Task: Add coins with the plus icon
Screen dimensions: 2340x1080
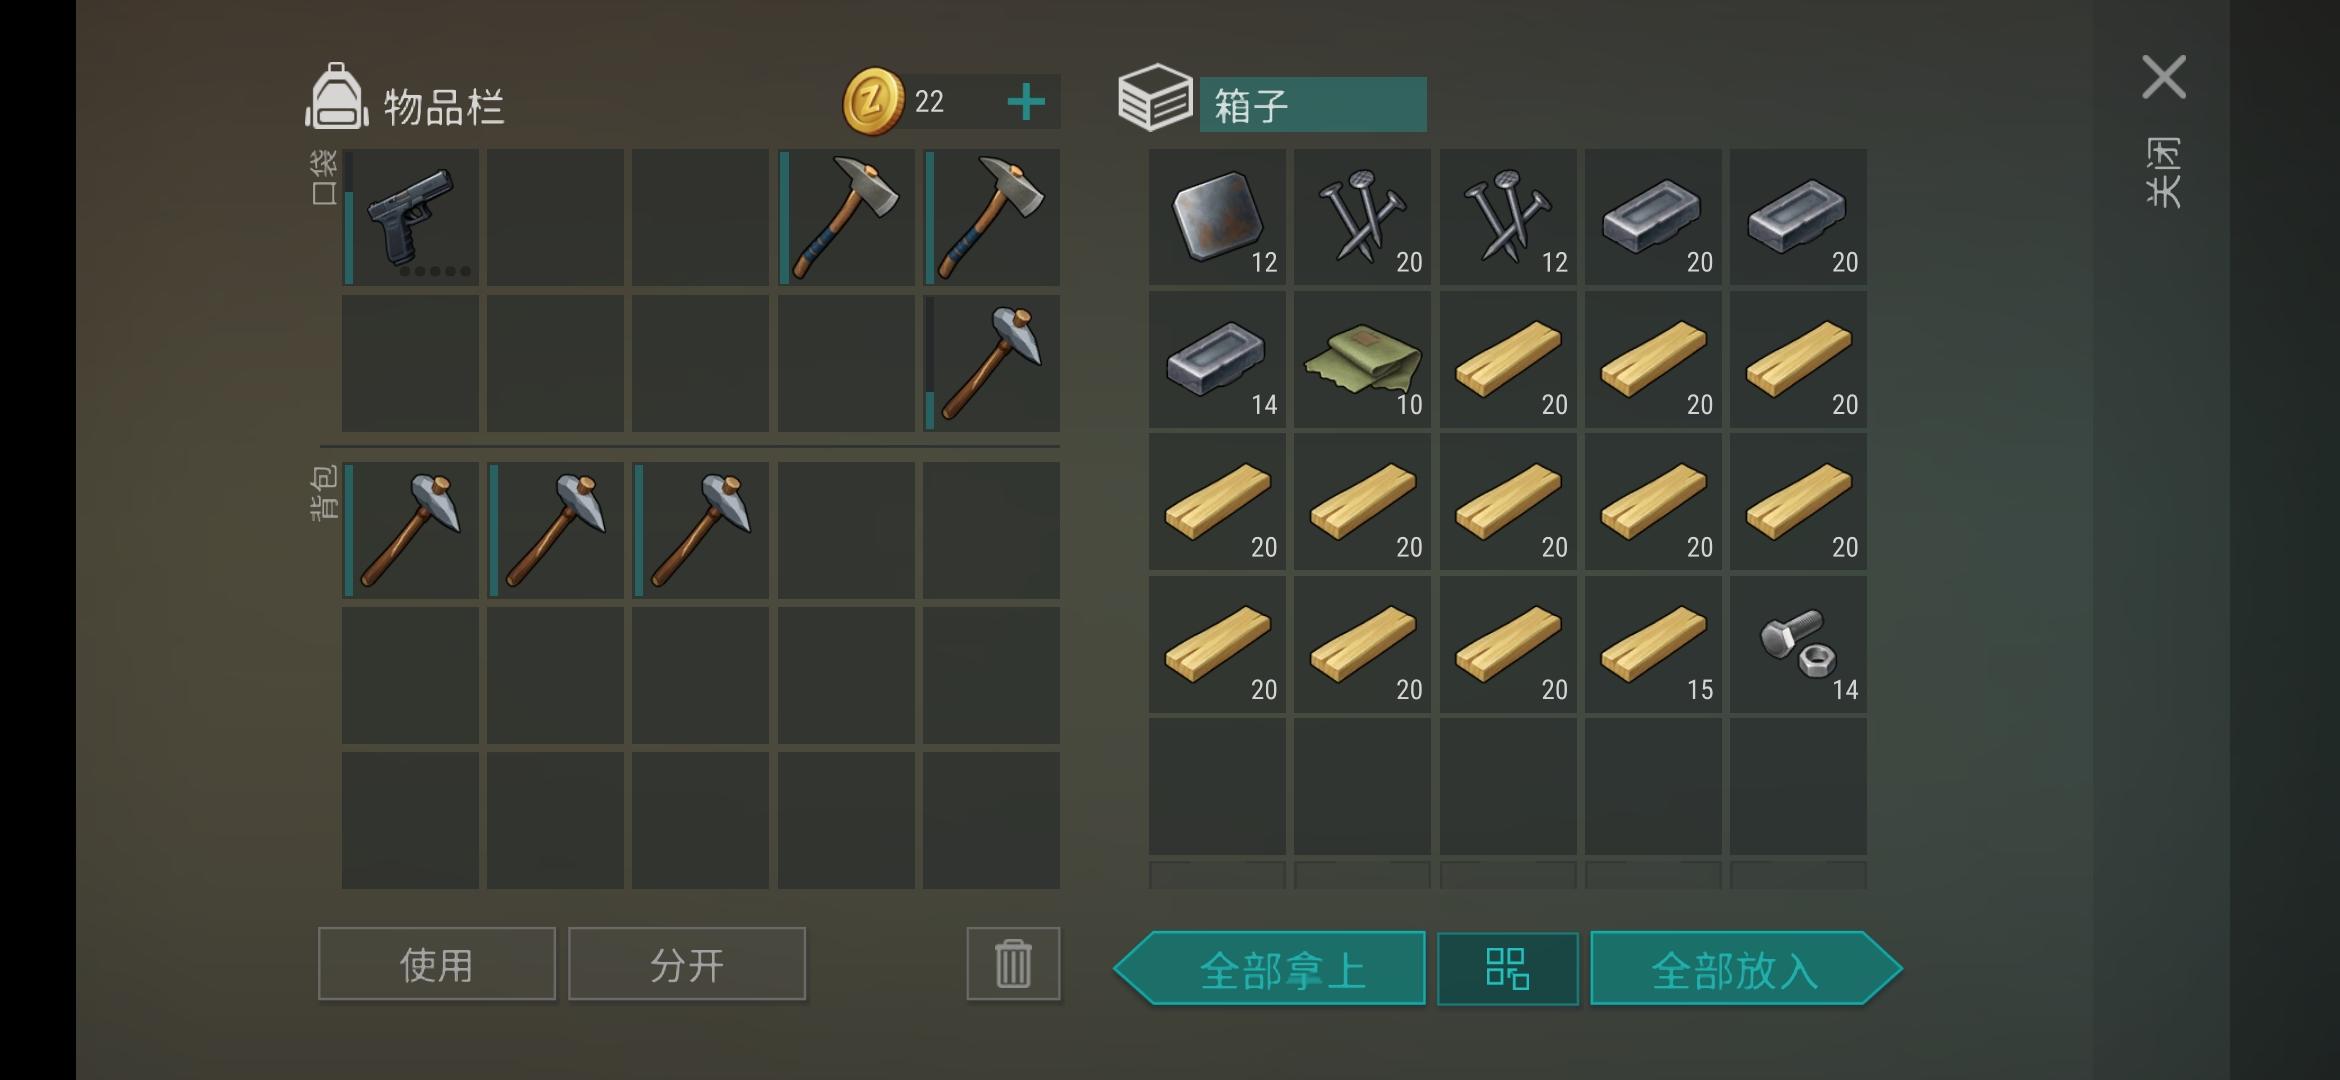Action: pyautogui.click(x=1026, y=102)
